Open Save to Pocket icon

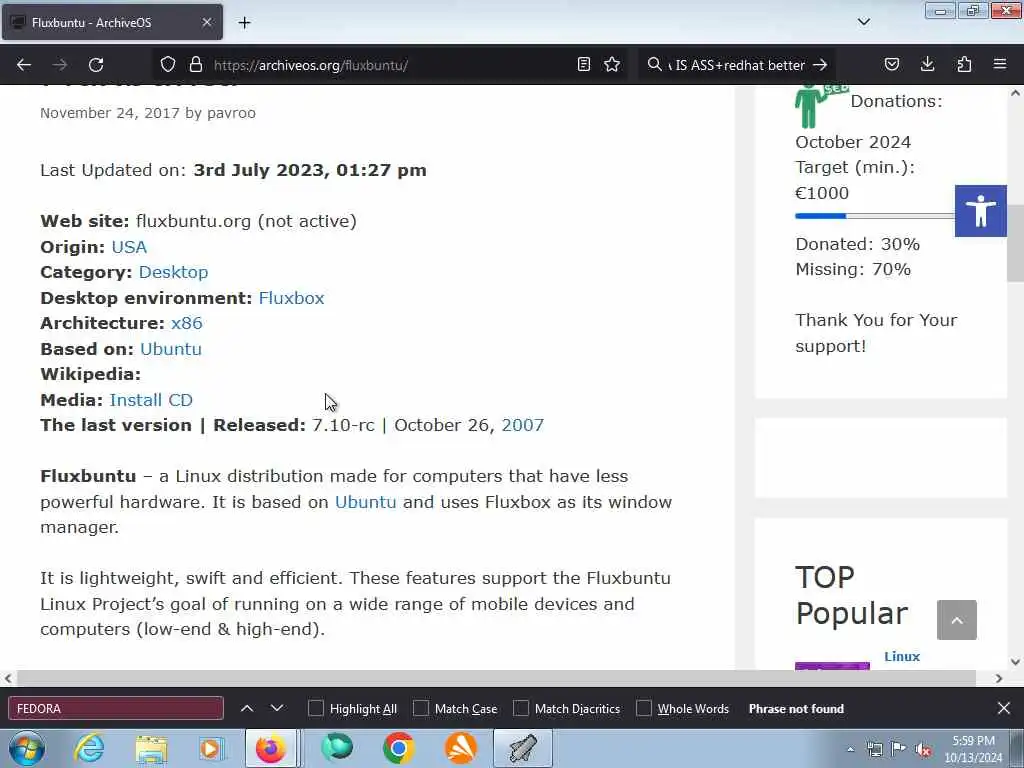pyautogui.click(x=891, y=64)
